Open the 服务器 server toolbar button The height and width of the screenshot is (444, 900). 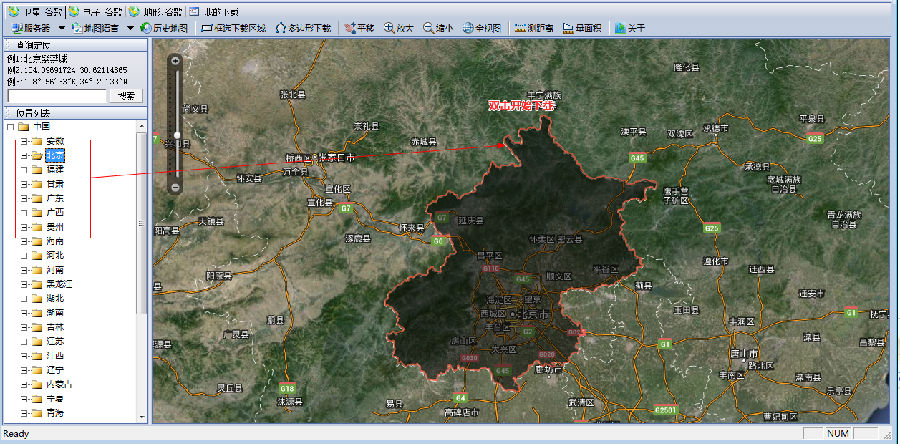(30, 27)
